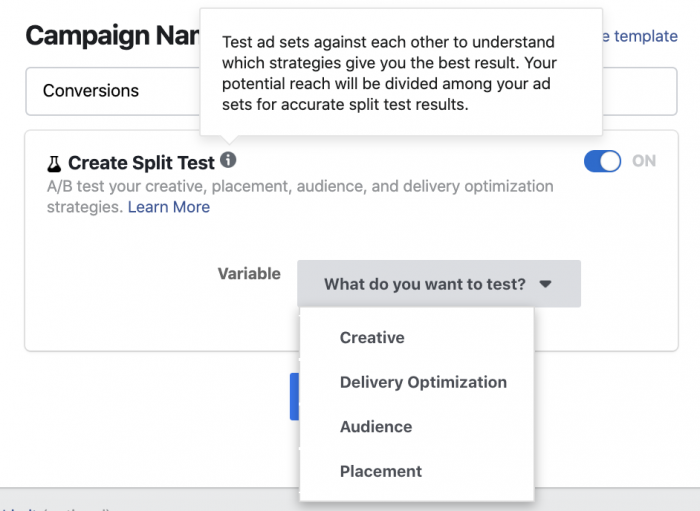This screenshot has height=511, width=700.
Task: Click the blue button behind the dropdown list
Action: pyautogui.click(x=295, y=396)
